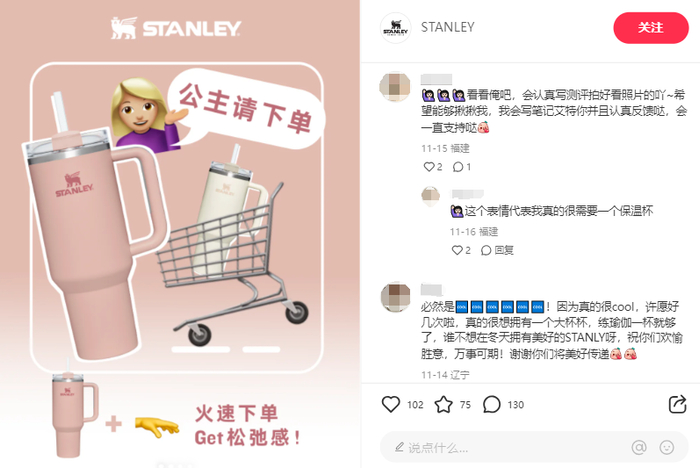Open the first commenter's blurred avatar
The height and width of the screenshot is (468, 700).
pos(395,86)
